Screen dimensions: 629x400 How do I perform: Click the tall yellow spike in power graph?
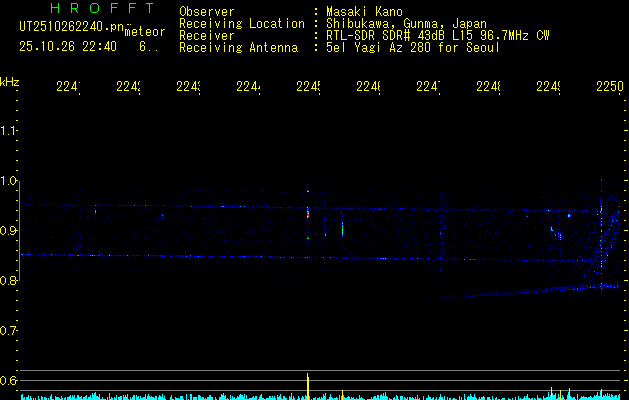point(307,385)
